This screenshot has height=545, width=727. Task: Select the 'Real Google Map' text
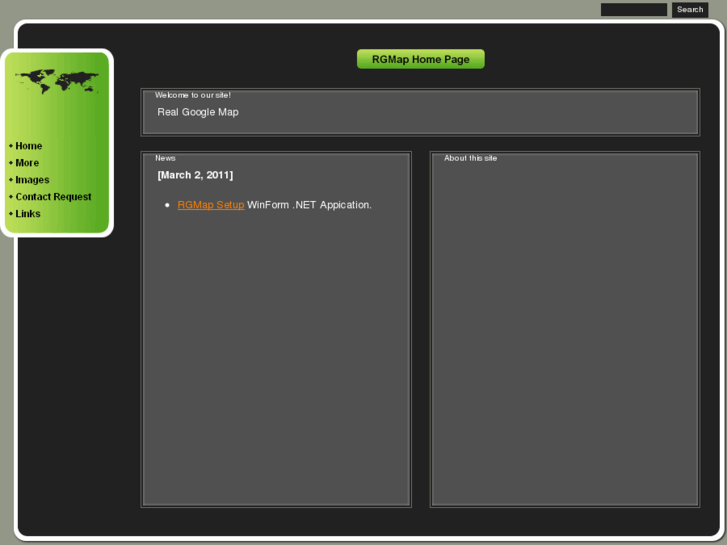pyautogui.click(x=198, y=112)
